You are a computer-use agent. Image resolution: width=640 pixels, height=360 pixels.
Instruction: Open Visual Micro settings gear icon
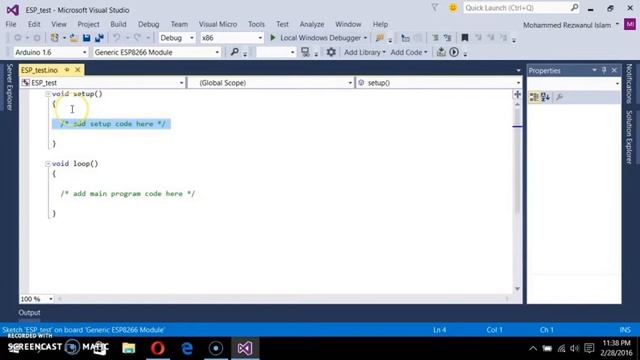(331, 52)
